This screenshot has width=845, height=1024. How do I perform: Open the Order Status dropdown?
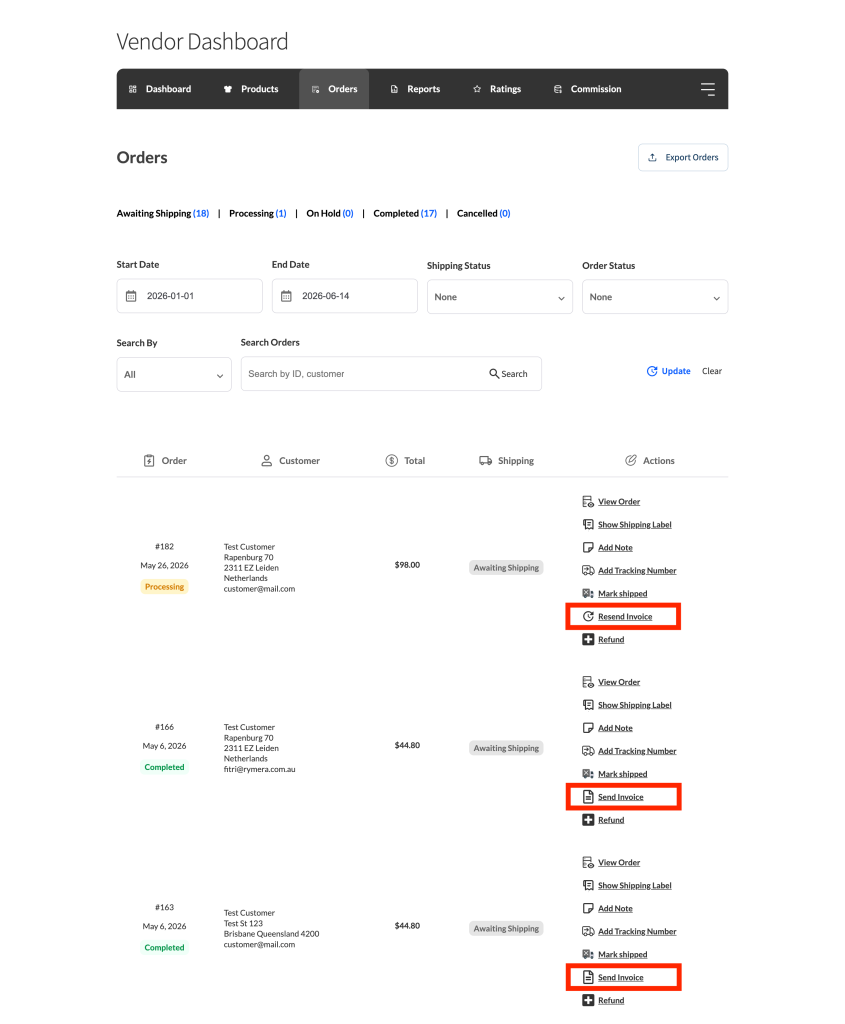(x=655, y=296)
